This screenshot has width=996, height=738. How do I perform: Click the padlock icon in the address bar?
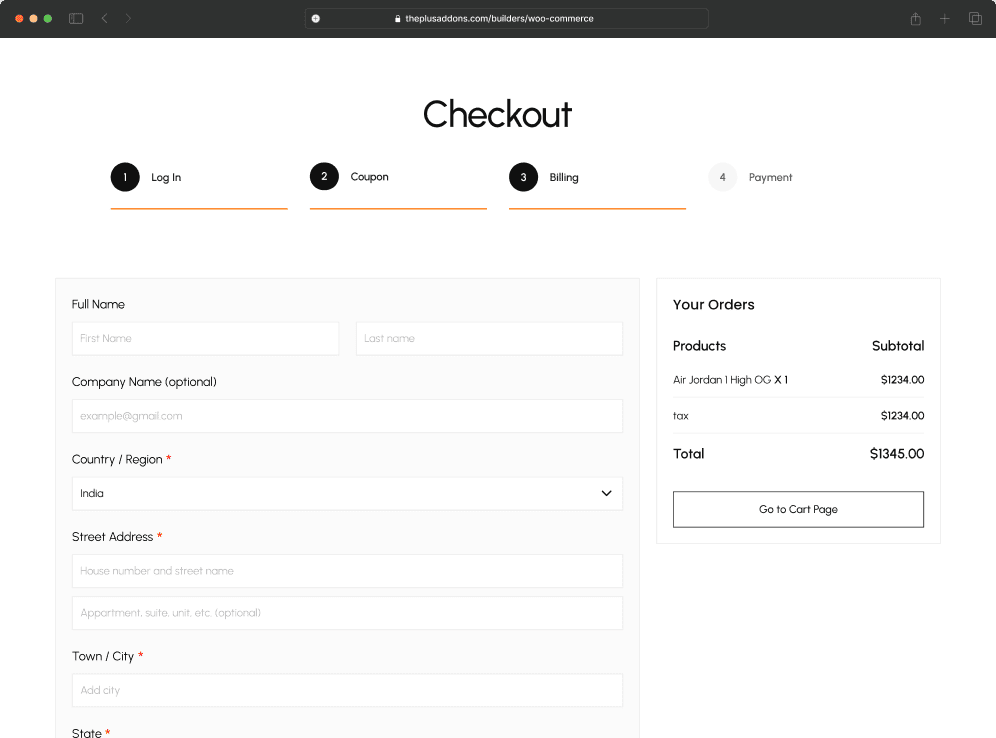397,18
